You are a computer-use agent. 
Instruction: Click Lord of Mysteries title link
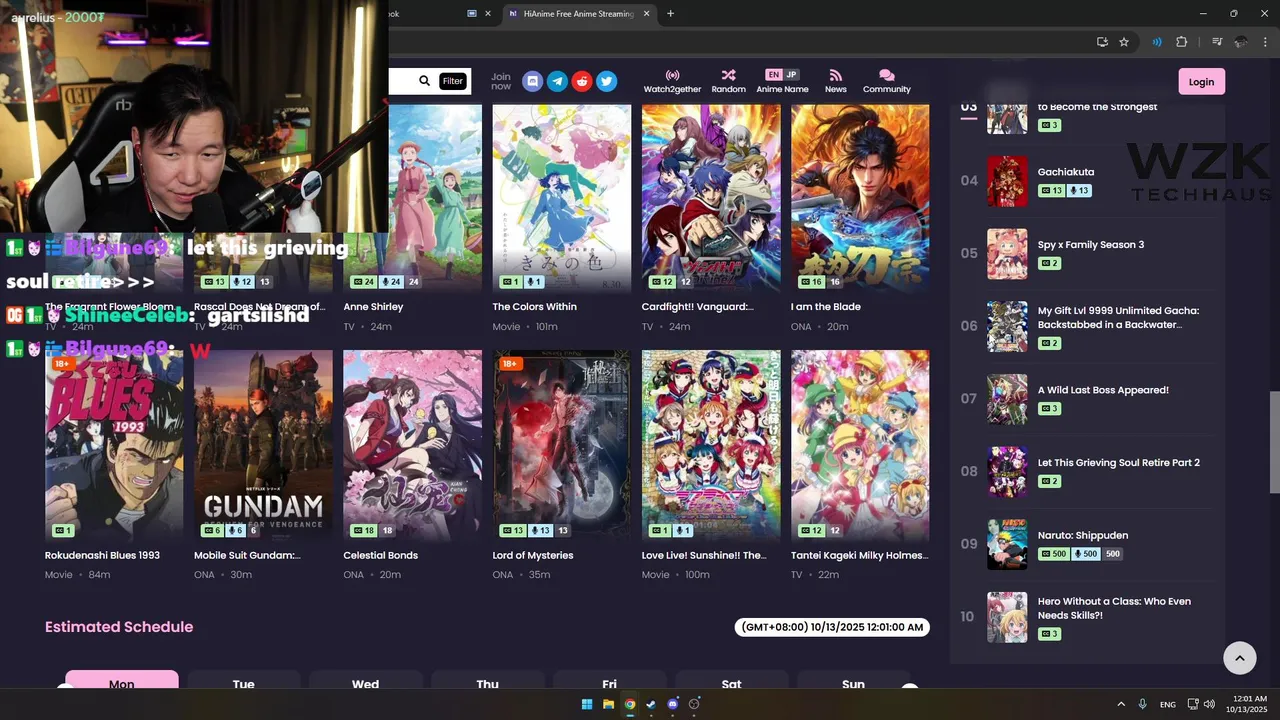[533, 555]
